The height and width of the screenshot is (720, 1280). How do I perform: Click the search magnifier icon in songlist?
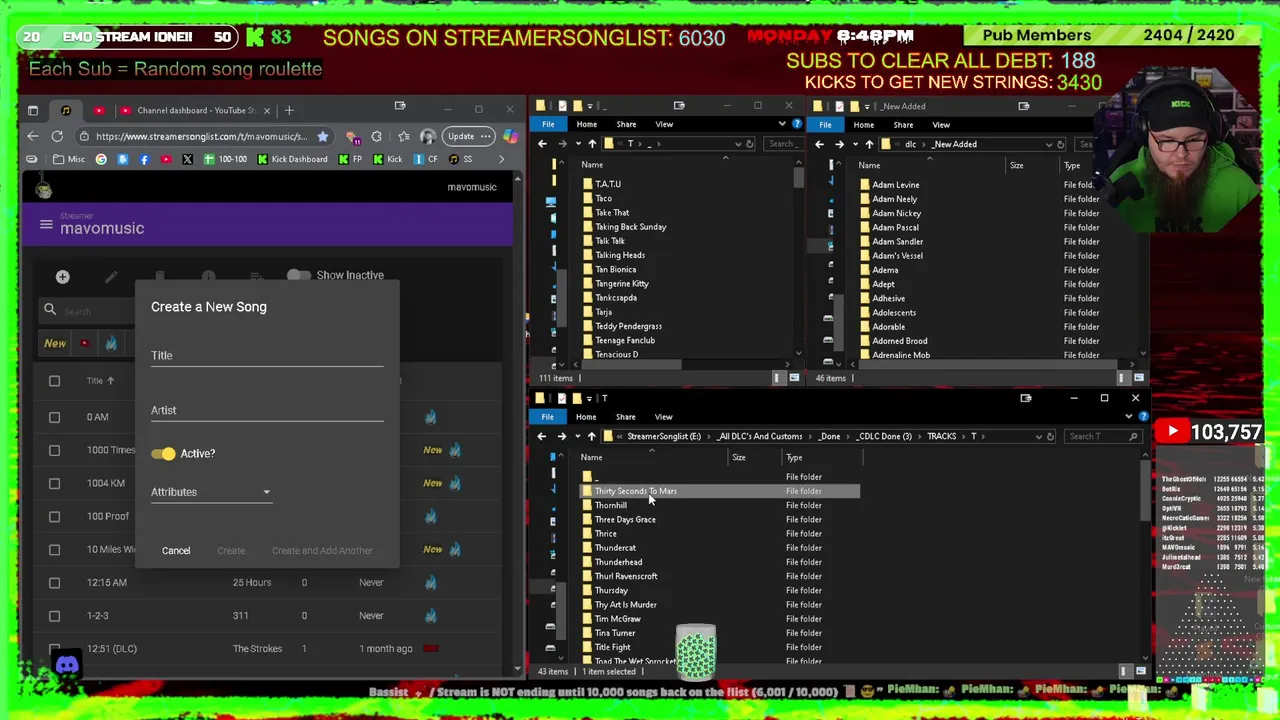tap(50, 310)
